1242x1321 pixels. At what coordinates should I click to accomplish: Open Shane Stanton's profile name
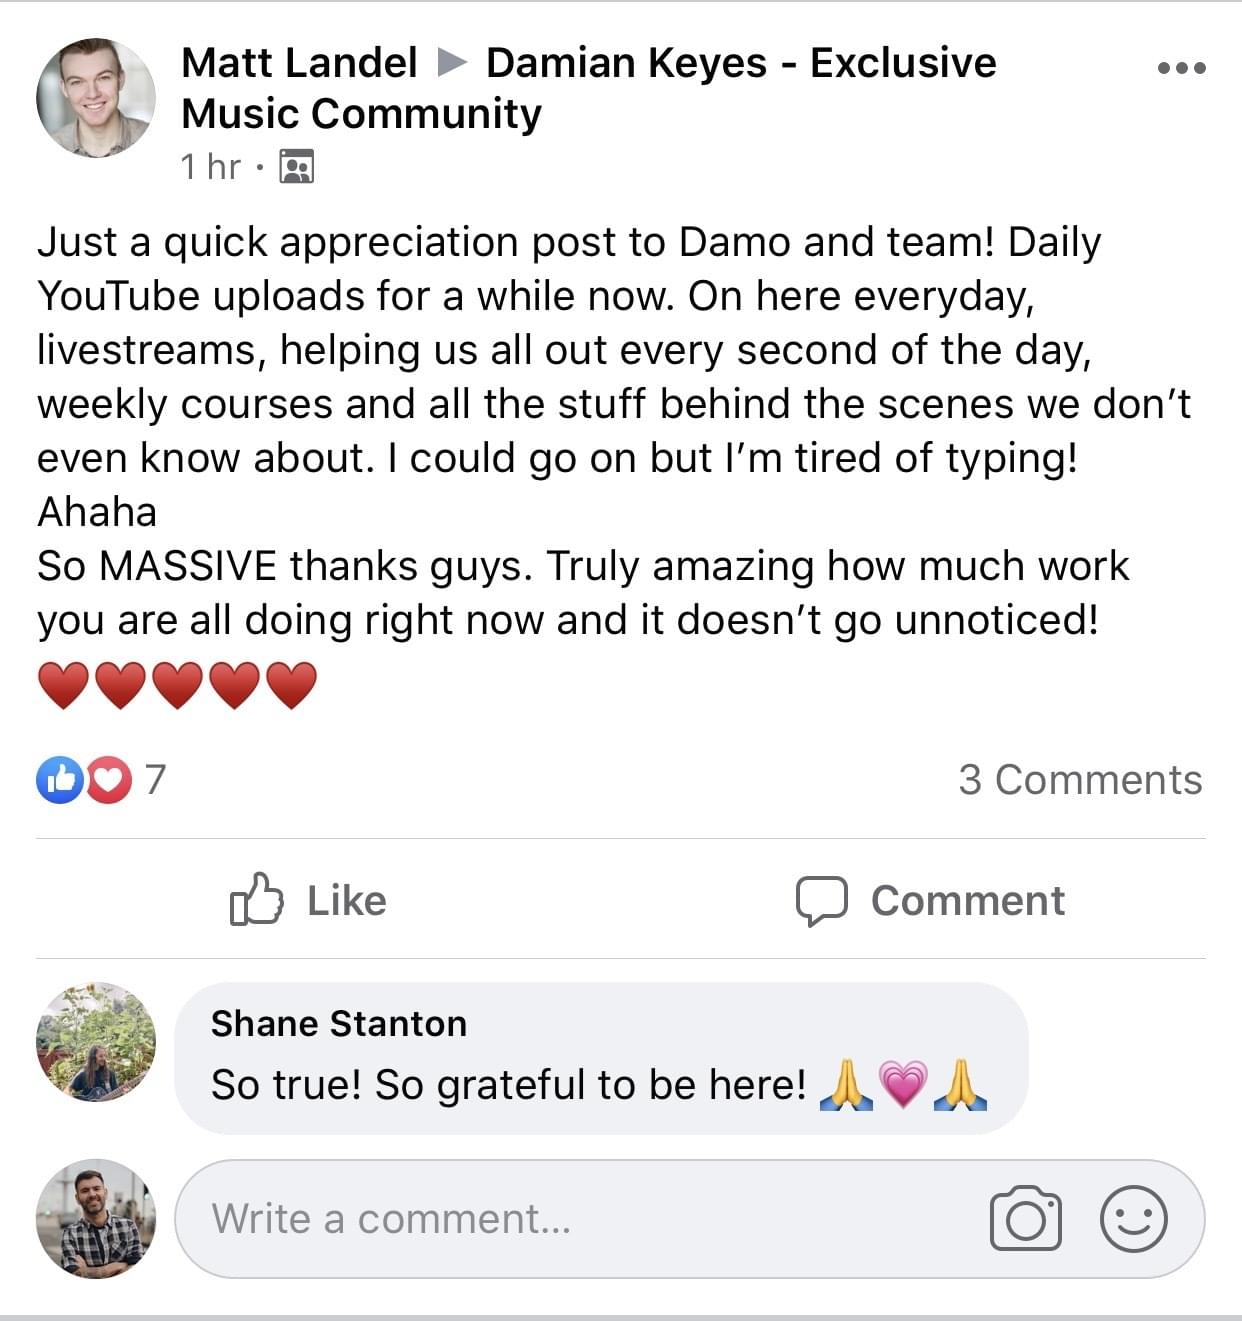click(338, 1023)
